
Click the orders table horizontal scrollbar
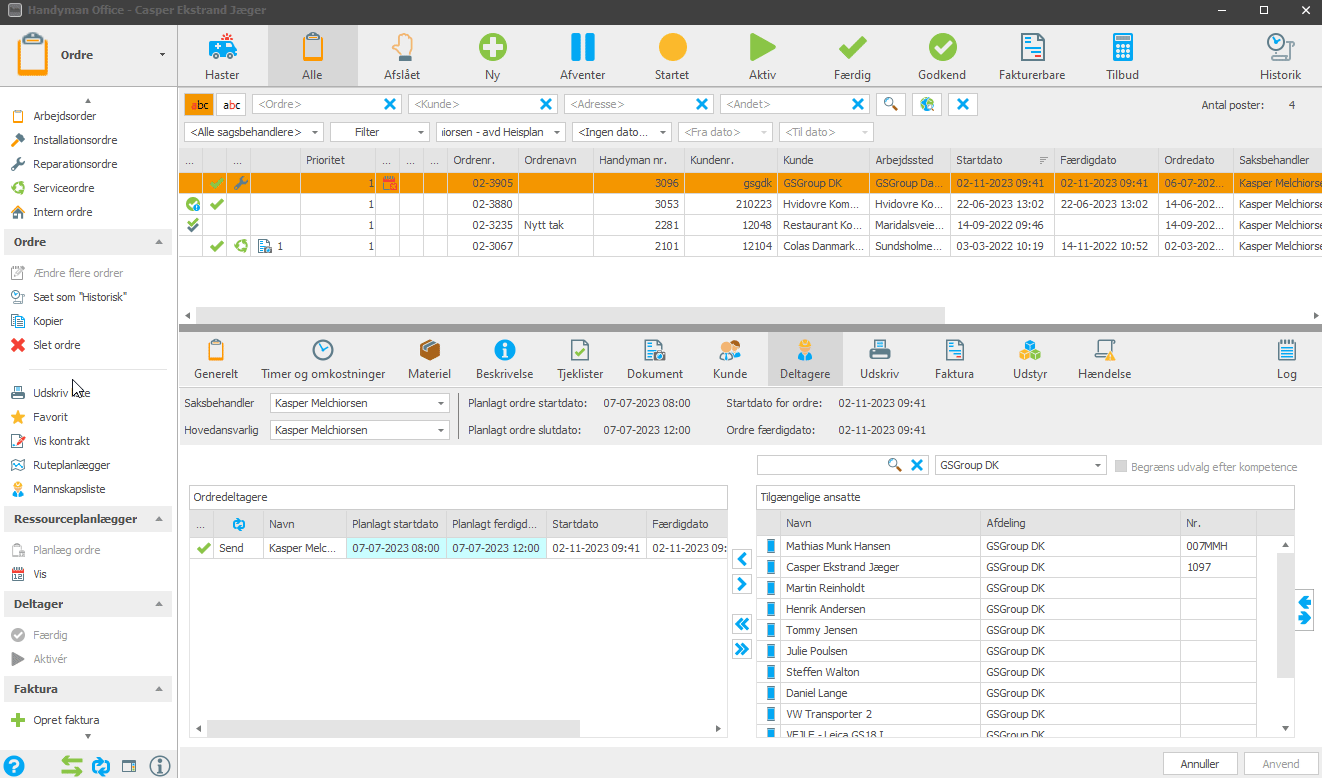[569, 315]
